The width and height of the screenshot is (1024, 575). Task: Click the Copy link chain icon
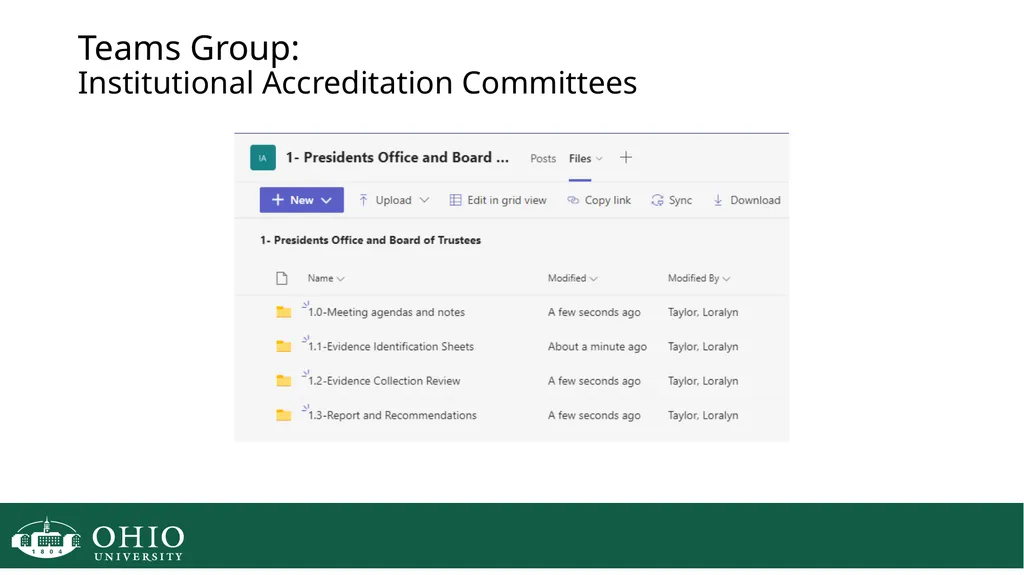573,200
